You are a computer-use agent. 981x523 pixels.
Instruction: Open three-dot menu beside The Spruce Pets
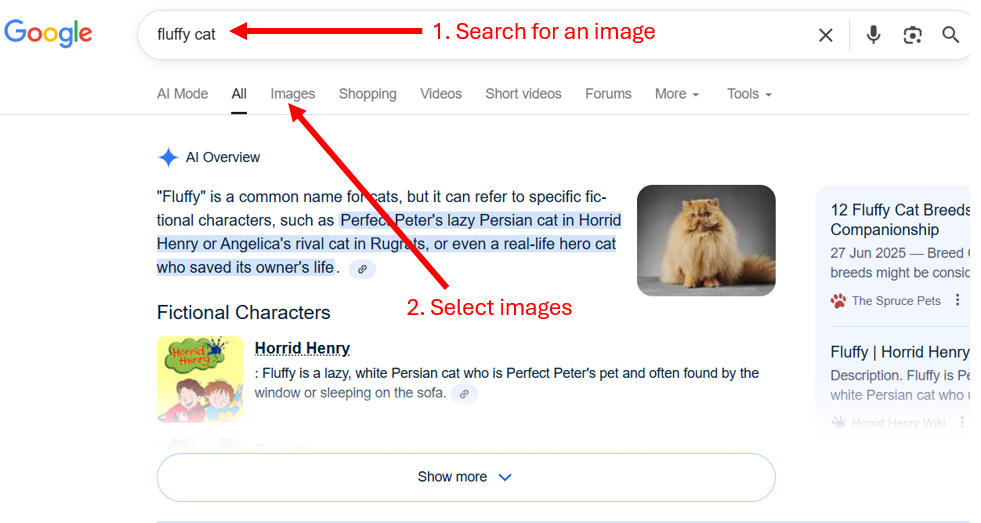[x=957, y=300]
